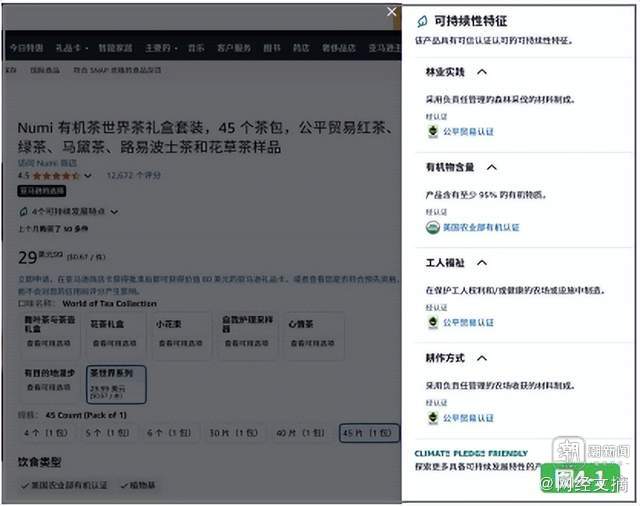640x506 pixels.
Task: Click the fair trade badge icon under 林业实践
Action: tap(433, 132)
